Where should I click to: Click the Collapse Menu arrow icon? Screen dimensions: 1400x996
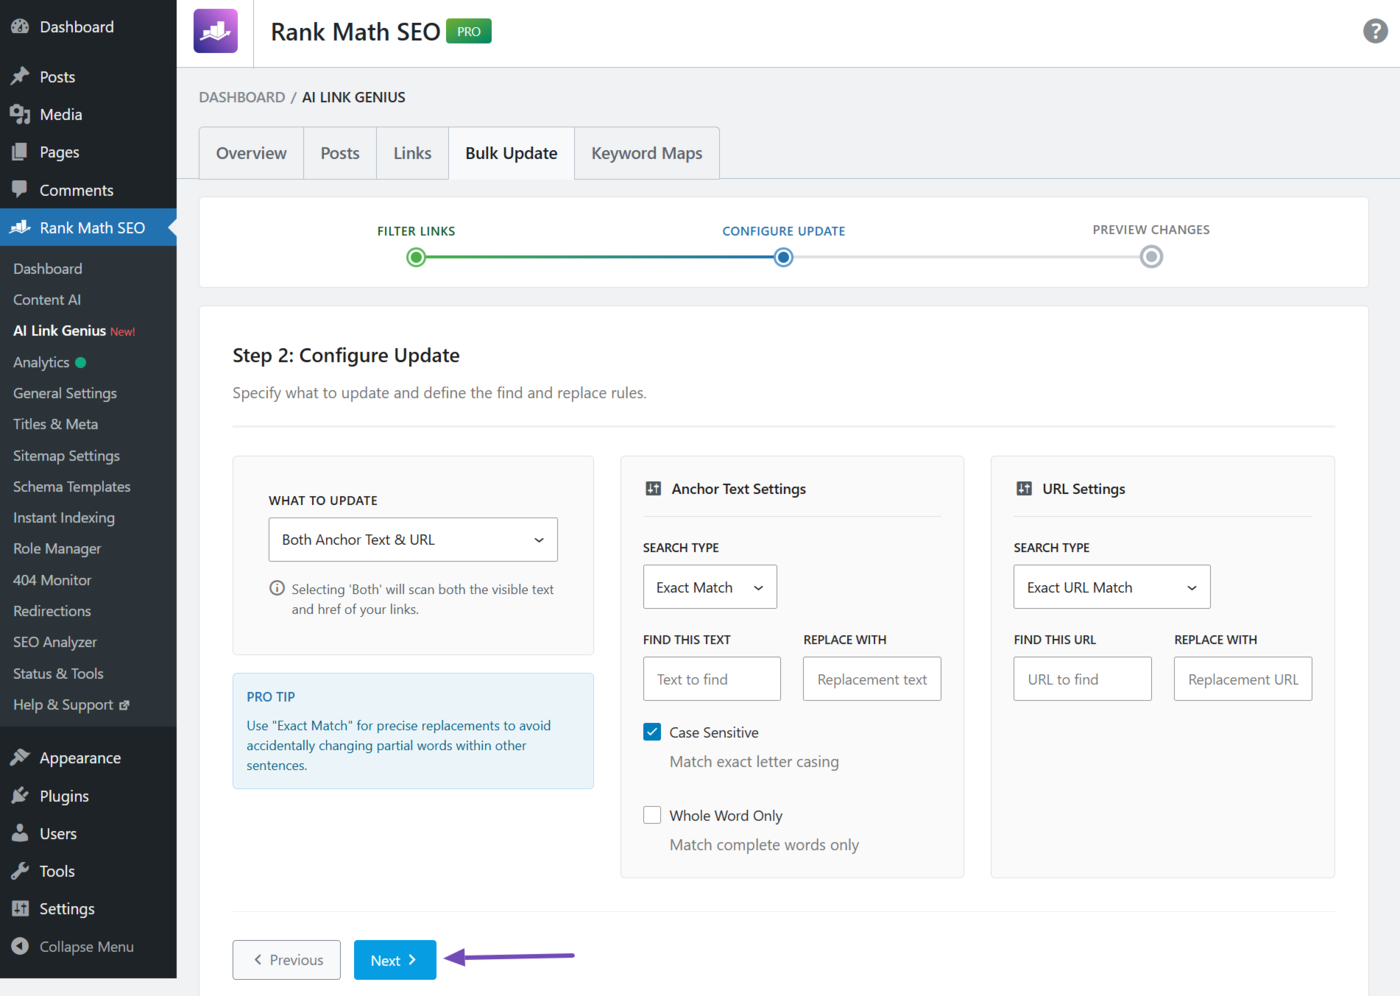click(x=20, y=946)
